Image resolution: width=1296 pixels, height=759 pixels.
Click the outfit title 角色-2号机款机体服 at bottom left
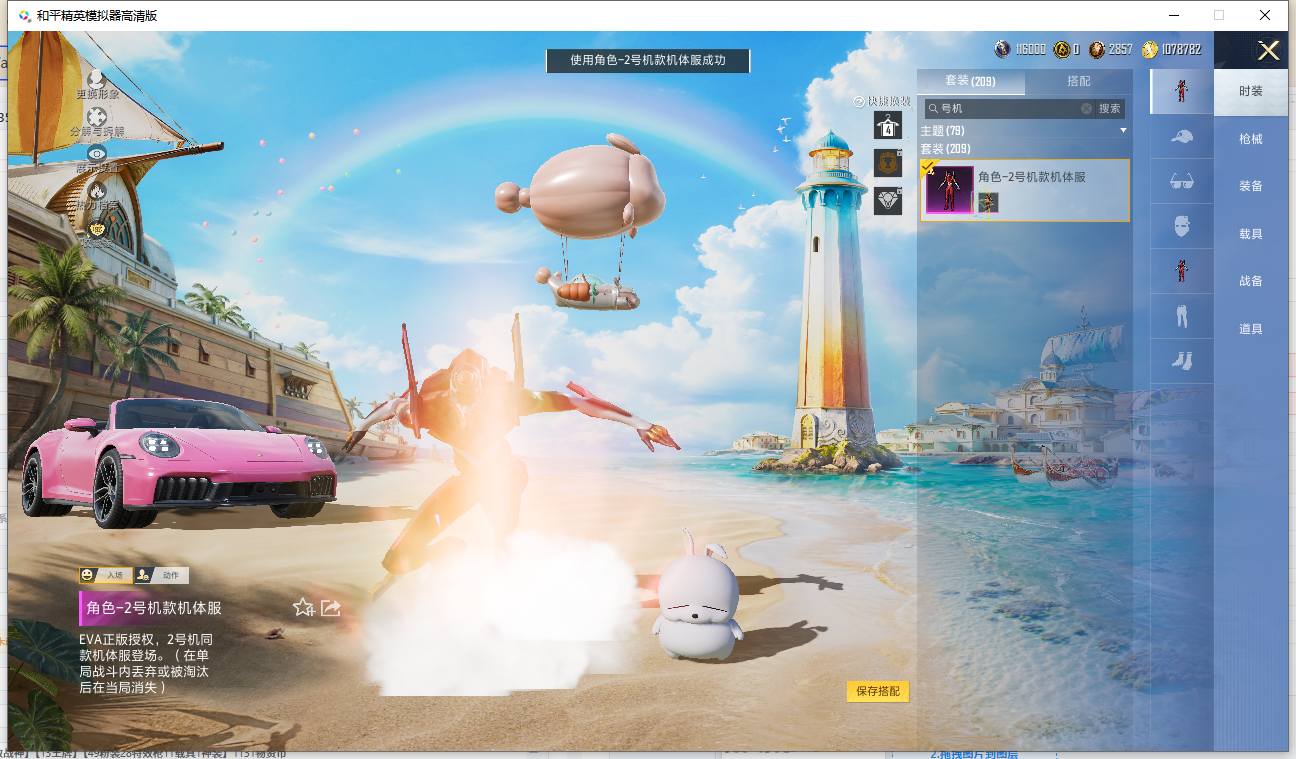(x=154, y=608)
